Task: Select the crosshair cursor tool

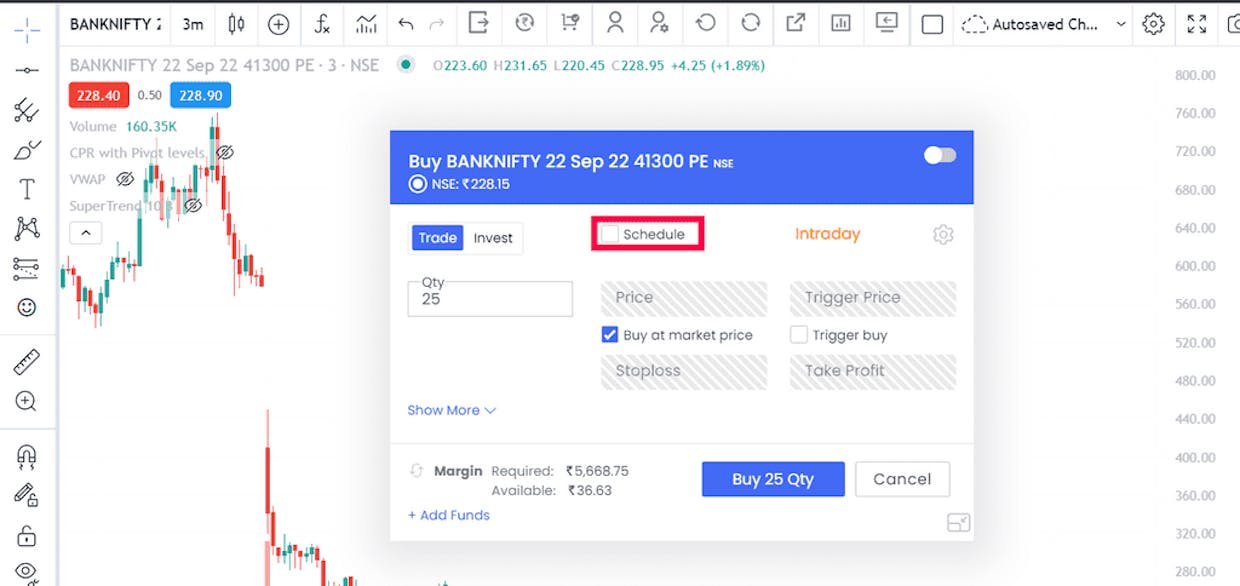Action: point(27,31)
